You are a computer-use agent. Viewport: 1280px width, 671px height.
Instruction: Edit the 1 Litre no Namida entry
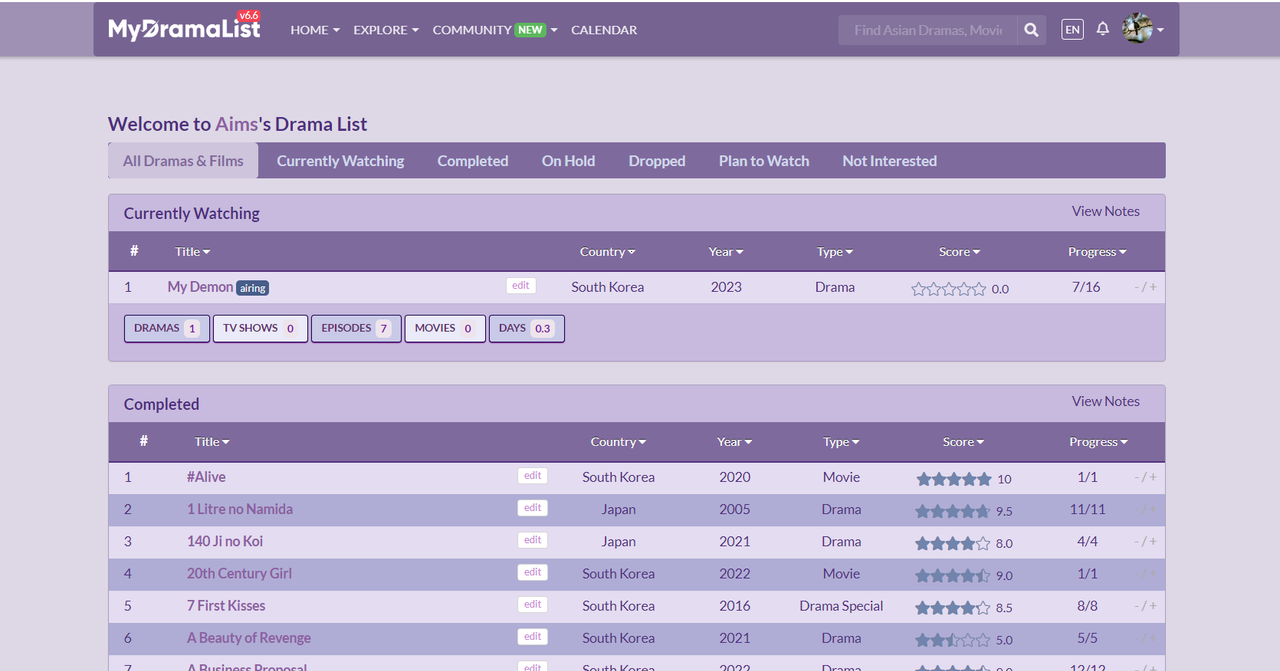[x=532, y=508]
